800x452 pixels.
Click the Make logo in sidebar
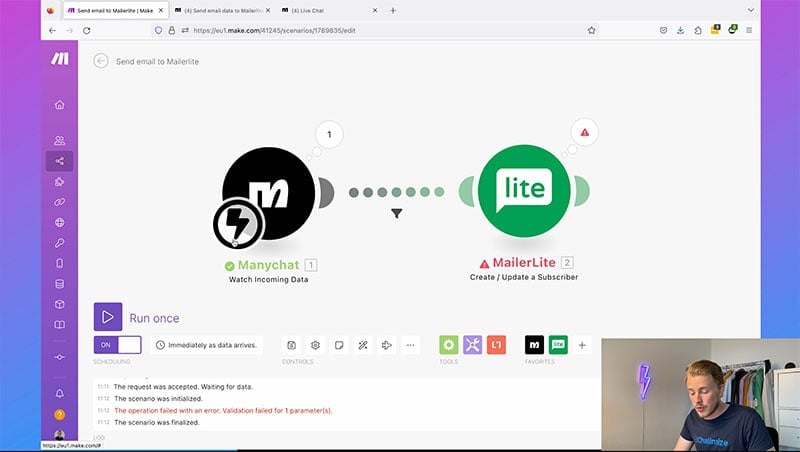(60, 59)
